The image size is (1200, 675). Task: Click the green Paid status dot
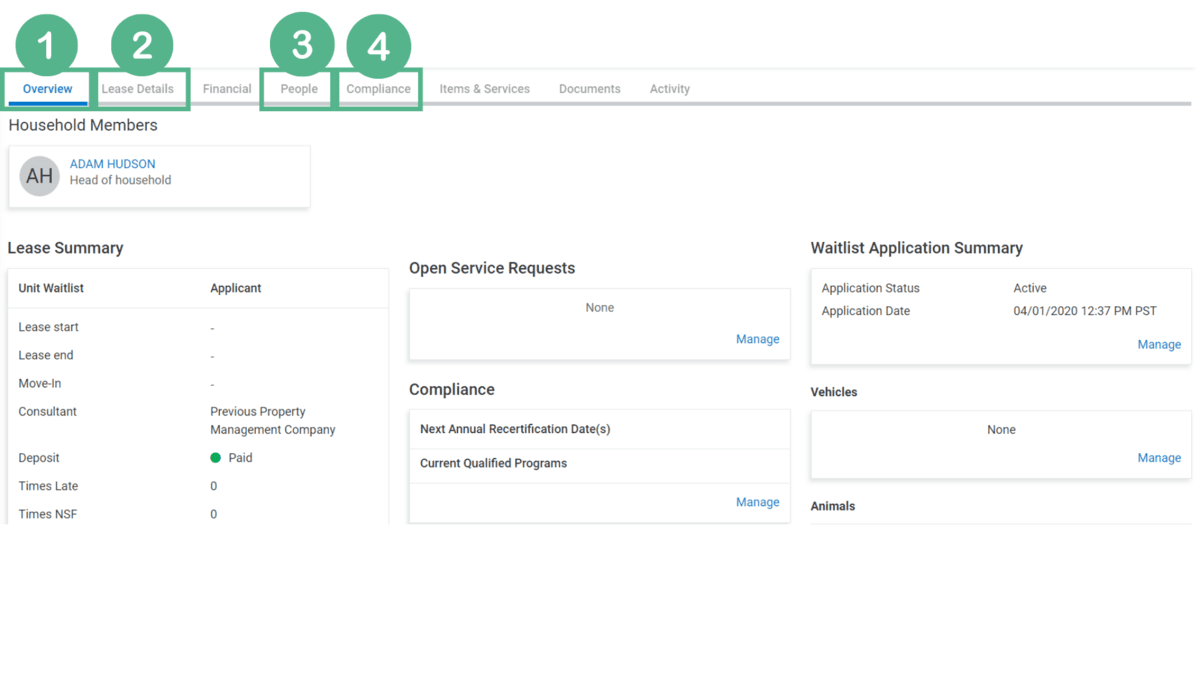215,458
